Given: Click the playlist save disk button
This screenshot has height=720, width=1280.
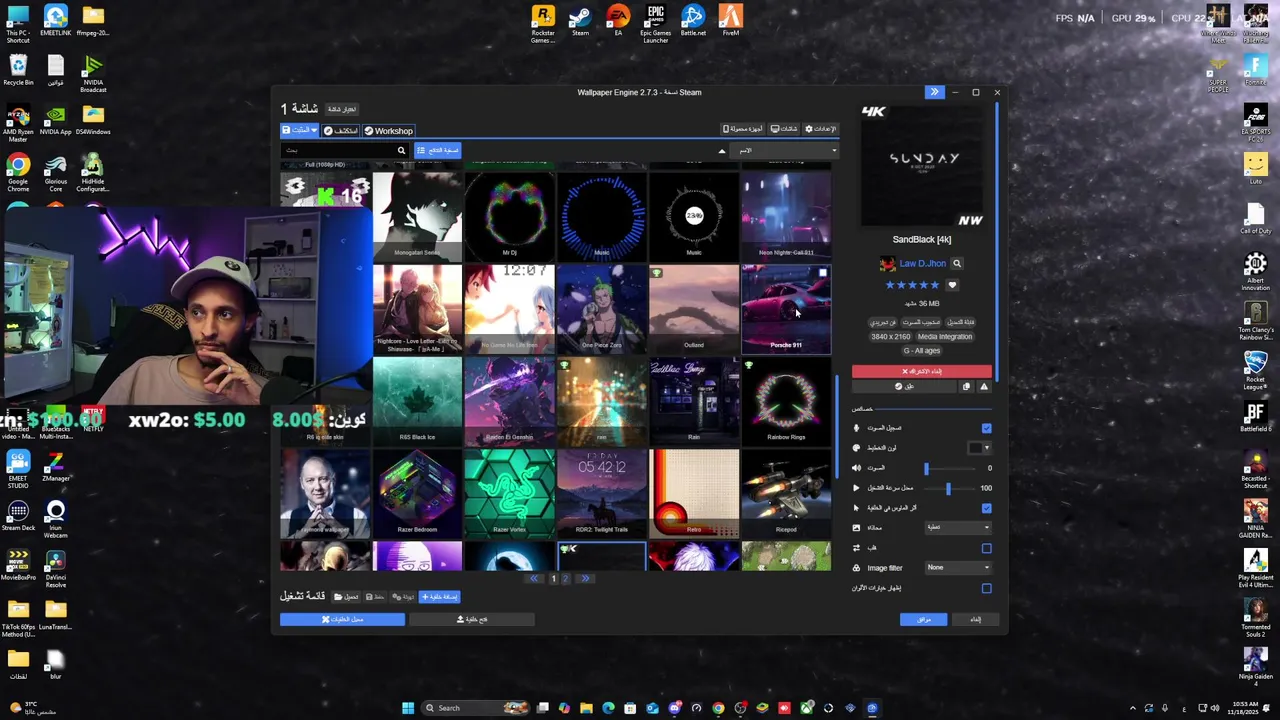Looking at the screenshot, I should pos(375,597).
